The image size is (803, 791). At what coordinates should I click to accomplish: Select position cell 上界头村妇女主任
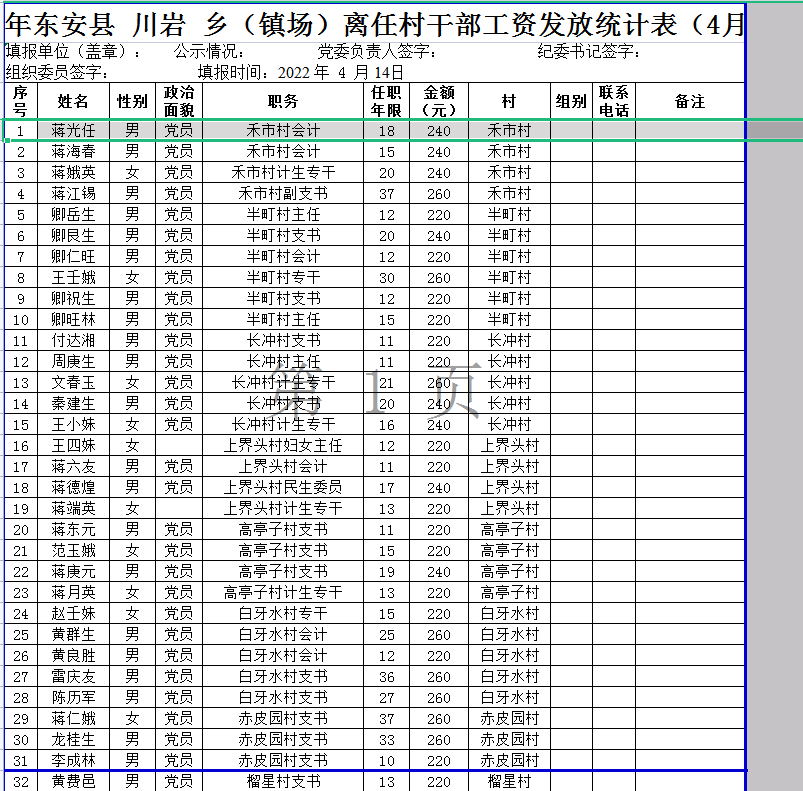click(283, 445)
